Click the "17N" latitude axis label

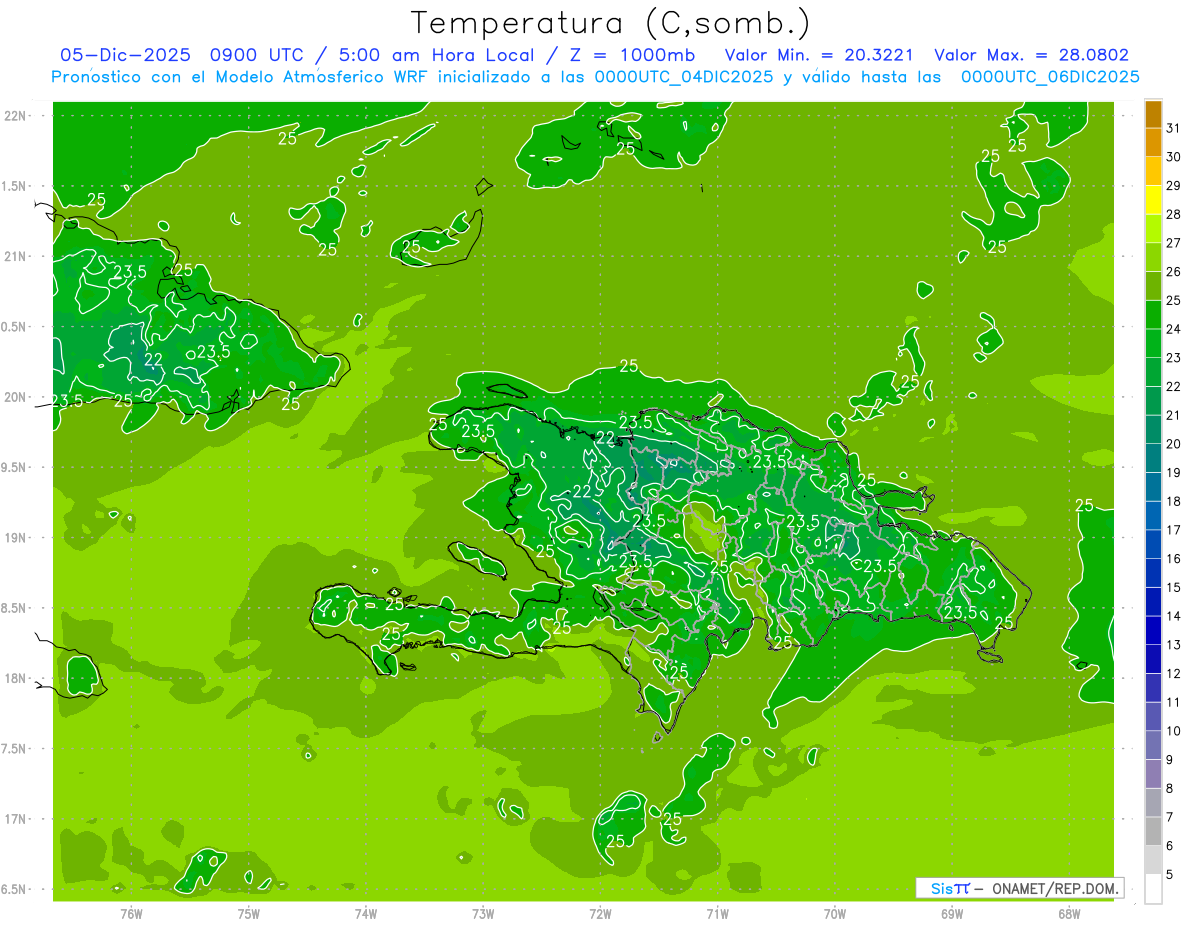tap(16, 819)
